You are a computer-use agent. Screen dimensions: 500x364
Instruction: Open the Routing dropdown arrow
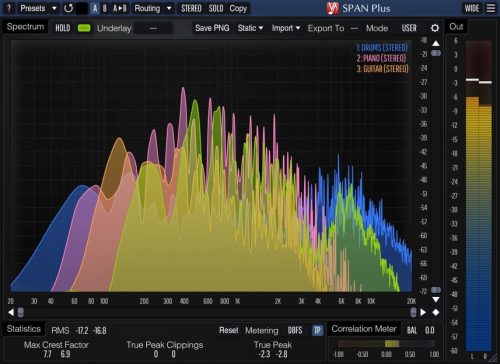[169, 8]
